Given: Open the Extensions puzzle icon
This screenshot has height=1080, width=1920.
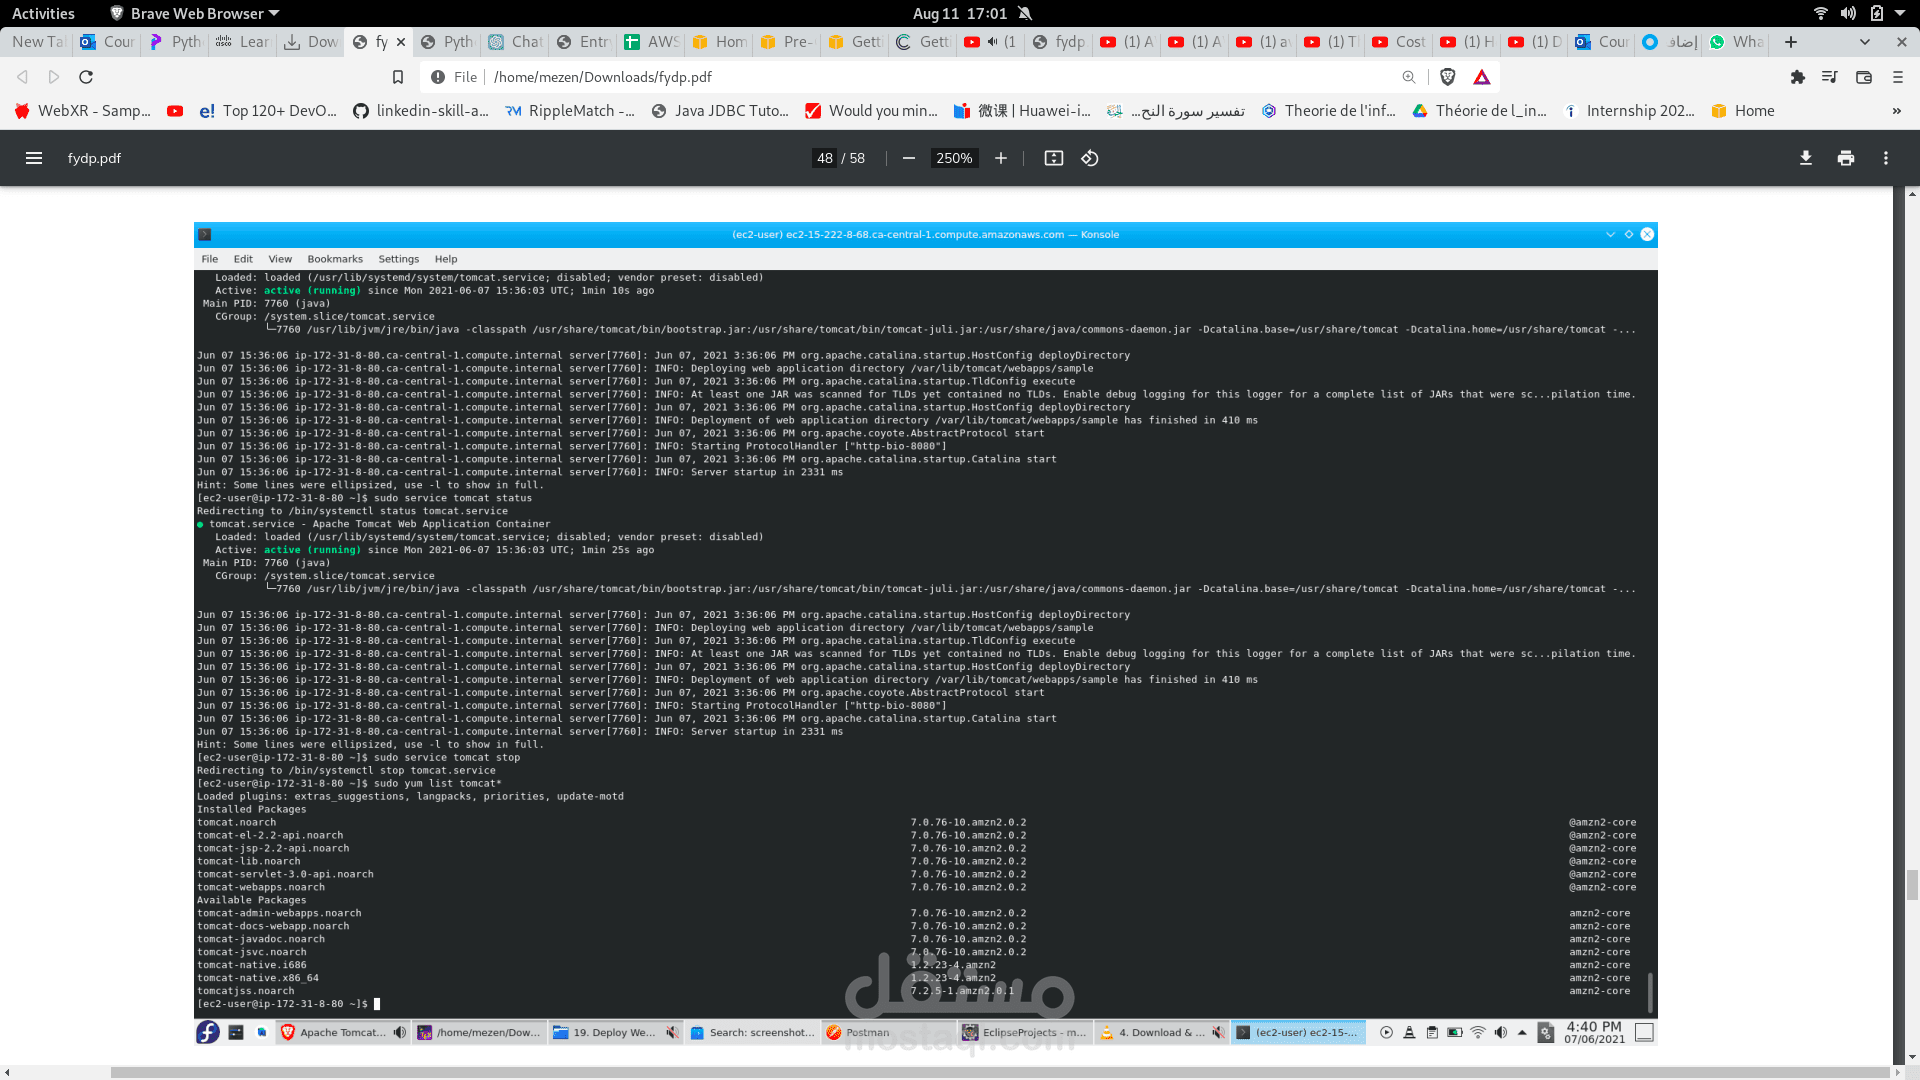Looking at the screenshot, I should tap(1797, 77).
